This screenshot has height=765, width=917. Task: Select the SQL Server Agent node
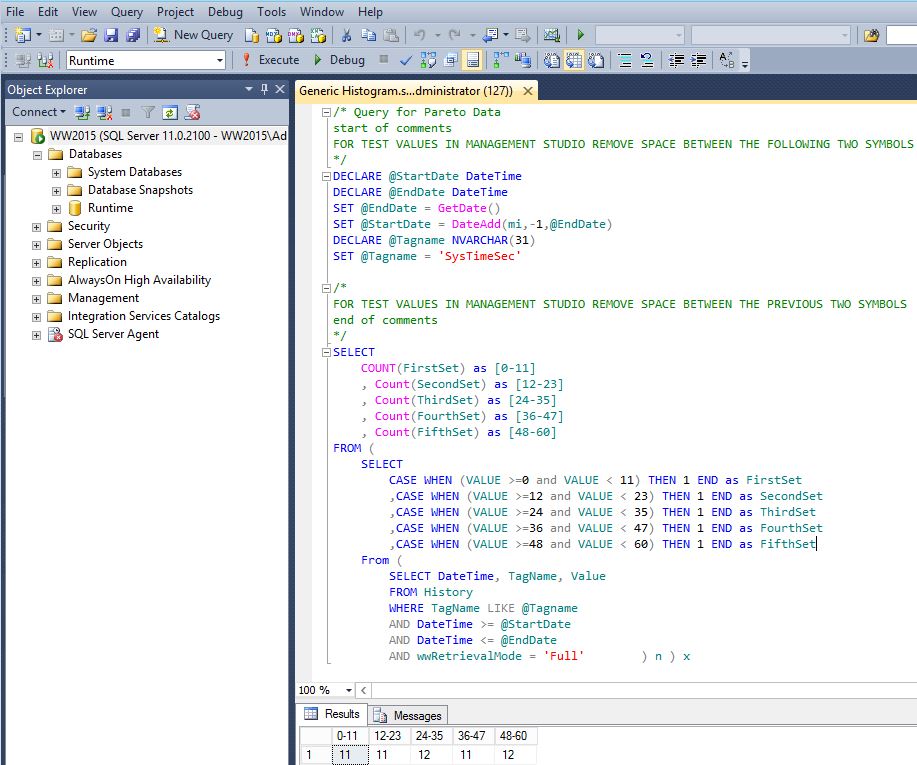(x=113, y=334)
